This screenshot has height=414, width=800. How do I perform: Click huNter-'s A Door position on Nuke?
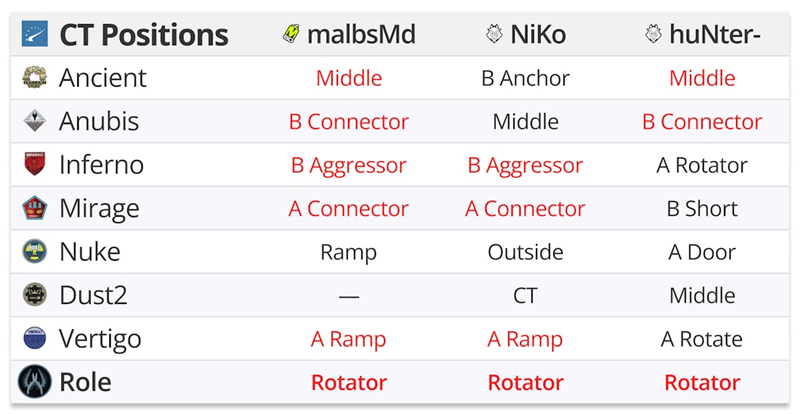coord(701,252)
